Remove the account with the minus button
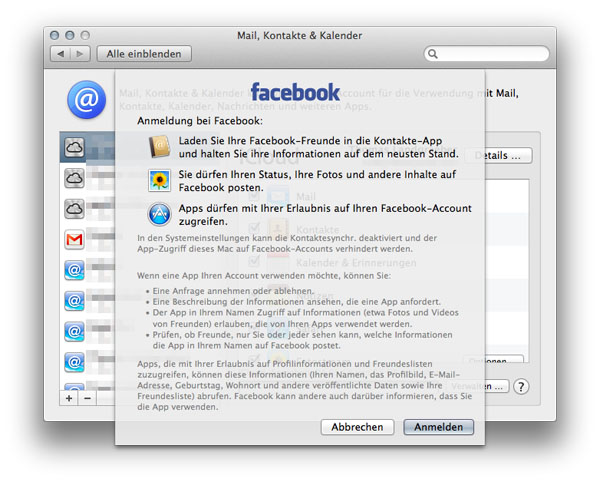Viewport: 600px width, 482px height. pyautogui.click(x=87, y=398)
